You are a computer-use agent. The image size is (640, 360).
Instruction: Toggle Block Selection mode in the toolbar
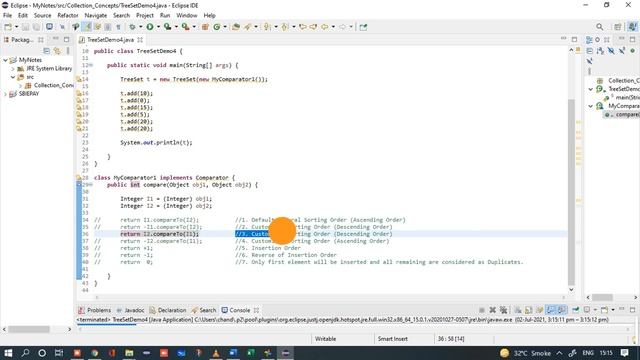pos(107,27)
